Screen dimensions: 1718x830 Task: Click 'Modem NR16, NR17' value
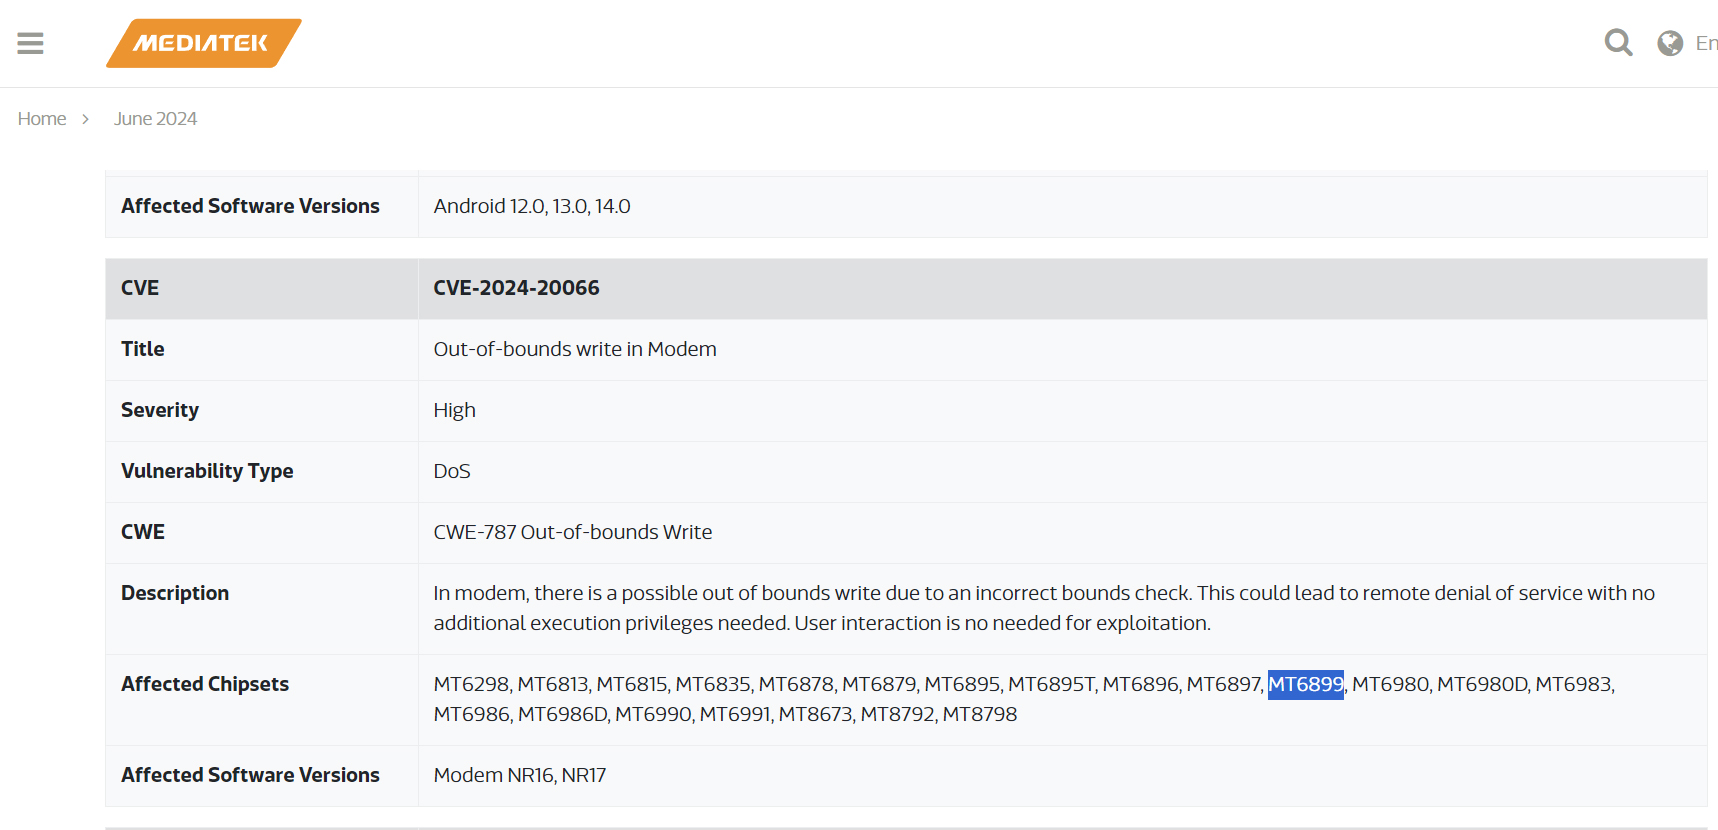pyautogui.click(x=520, y=775)
